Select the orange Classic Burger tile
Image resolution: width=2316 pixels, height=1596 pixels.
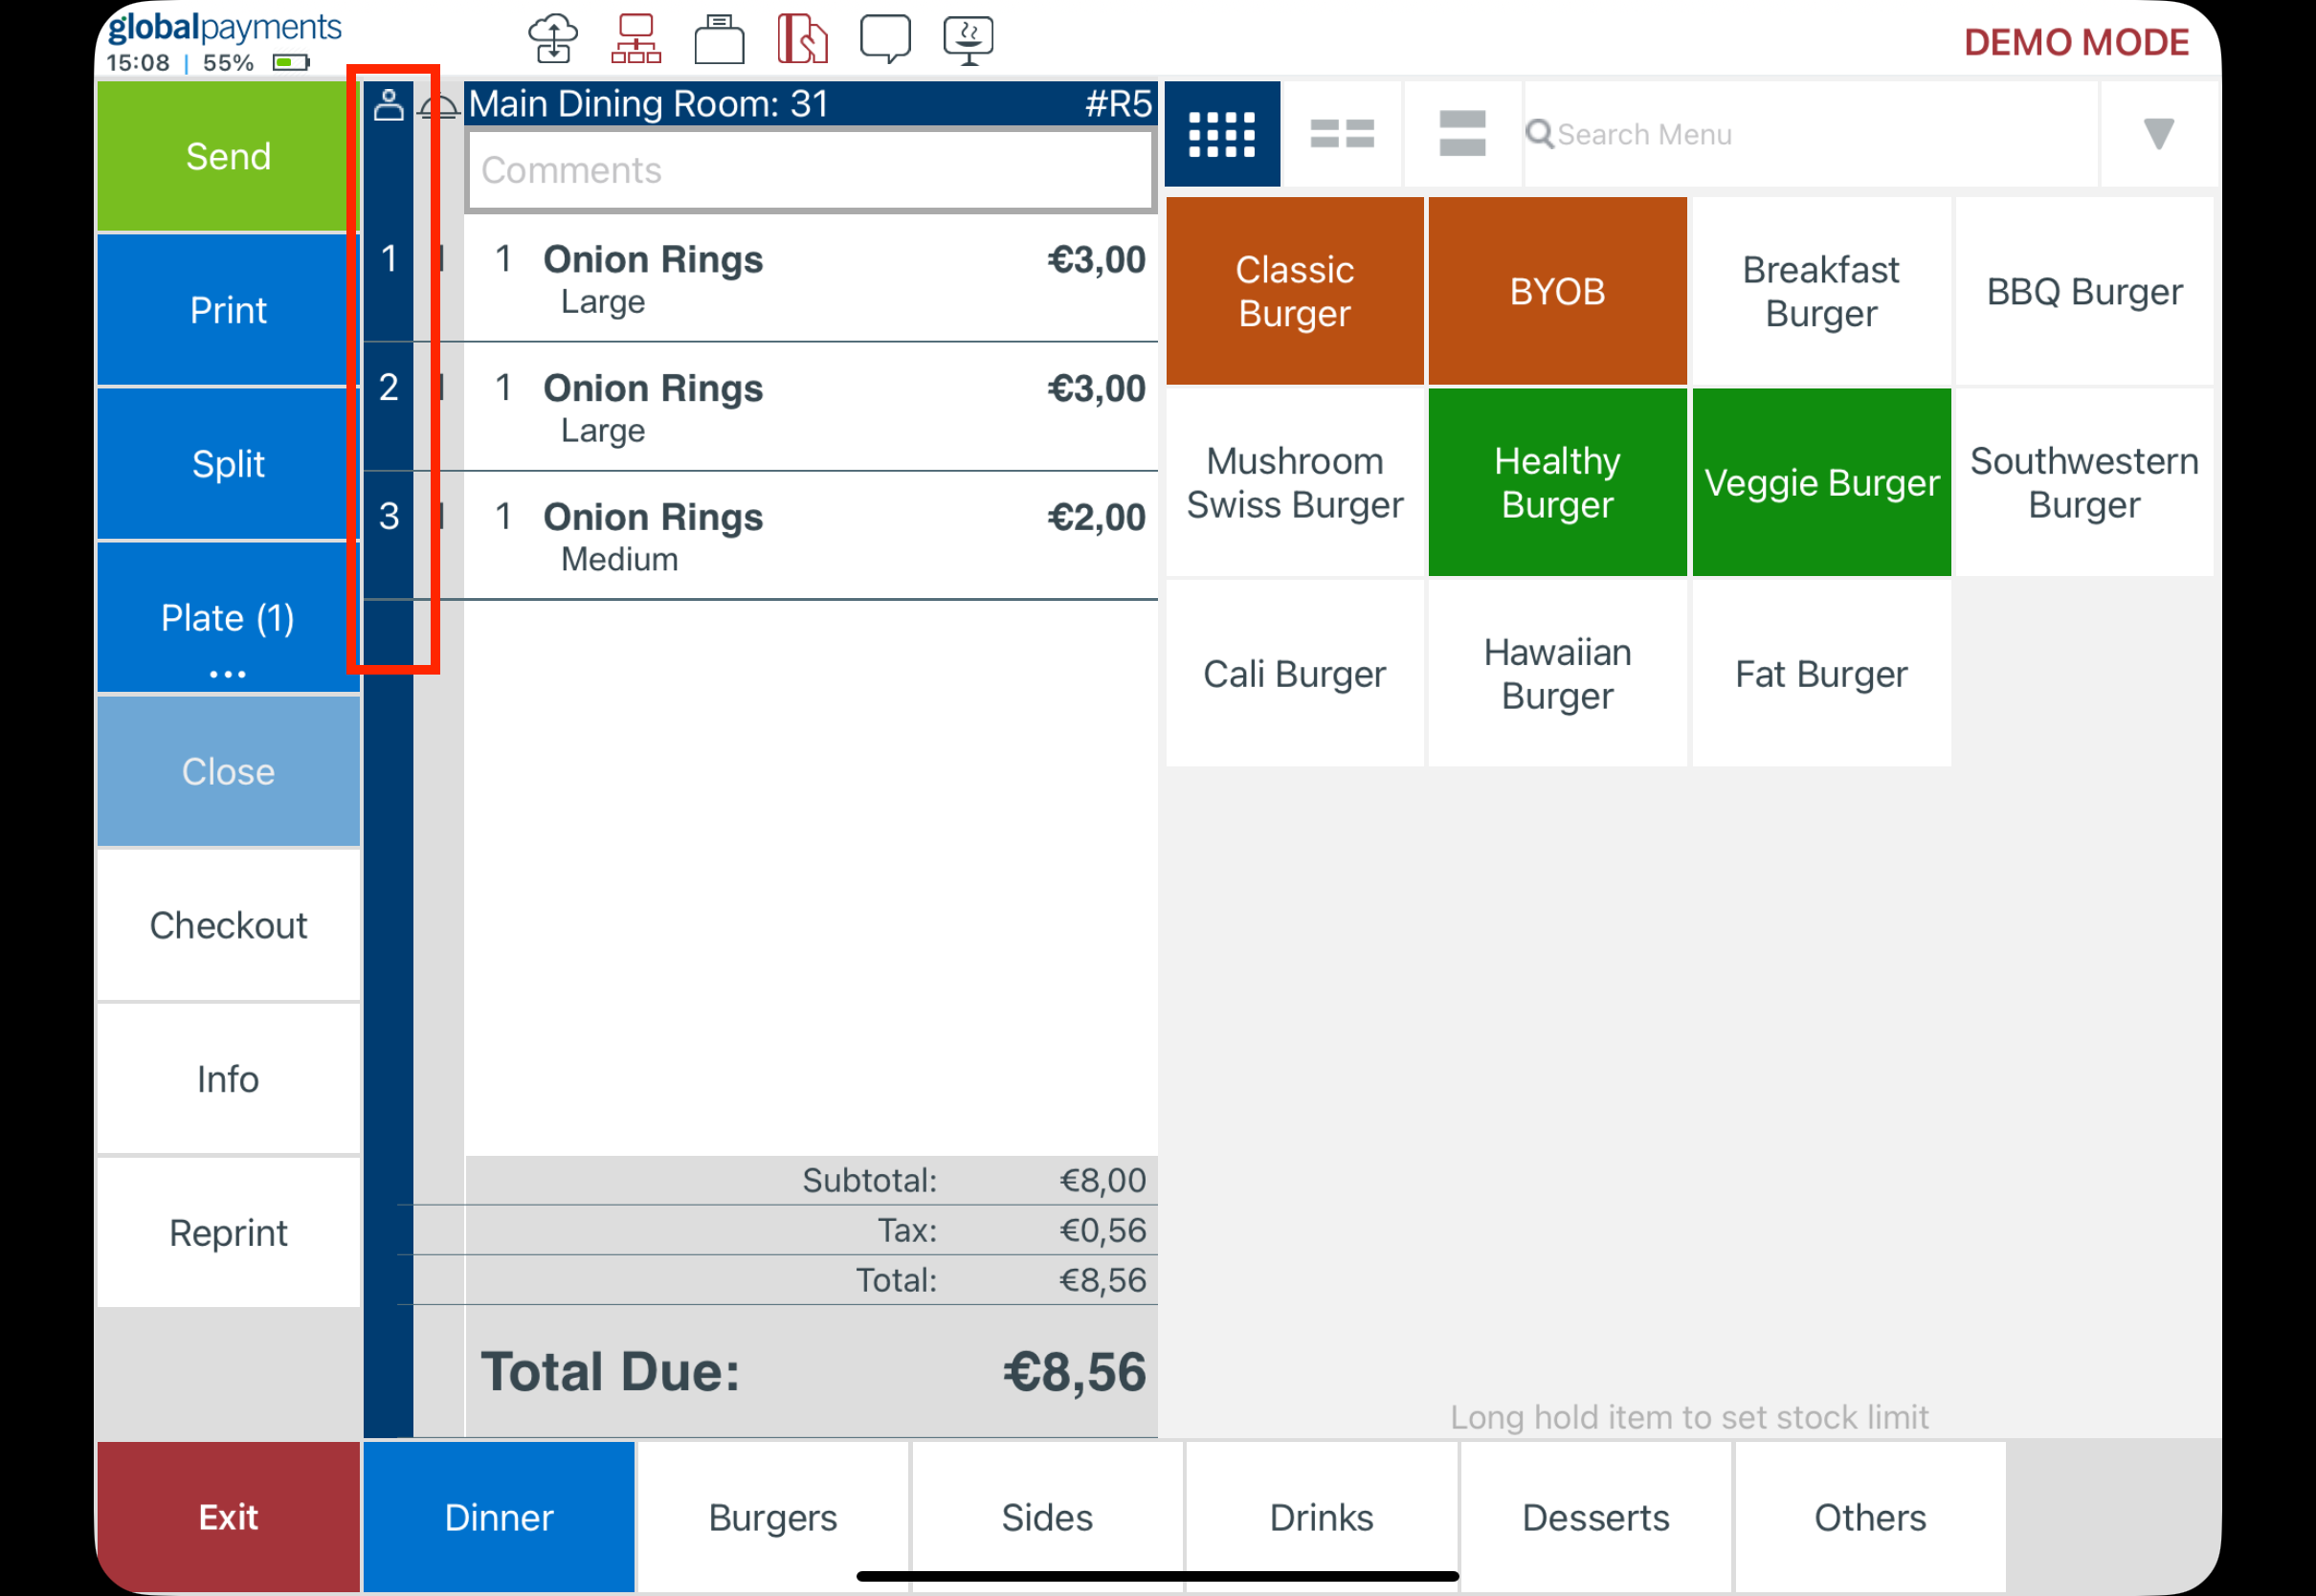(1294, 291)
